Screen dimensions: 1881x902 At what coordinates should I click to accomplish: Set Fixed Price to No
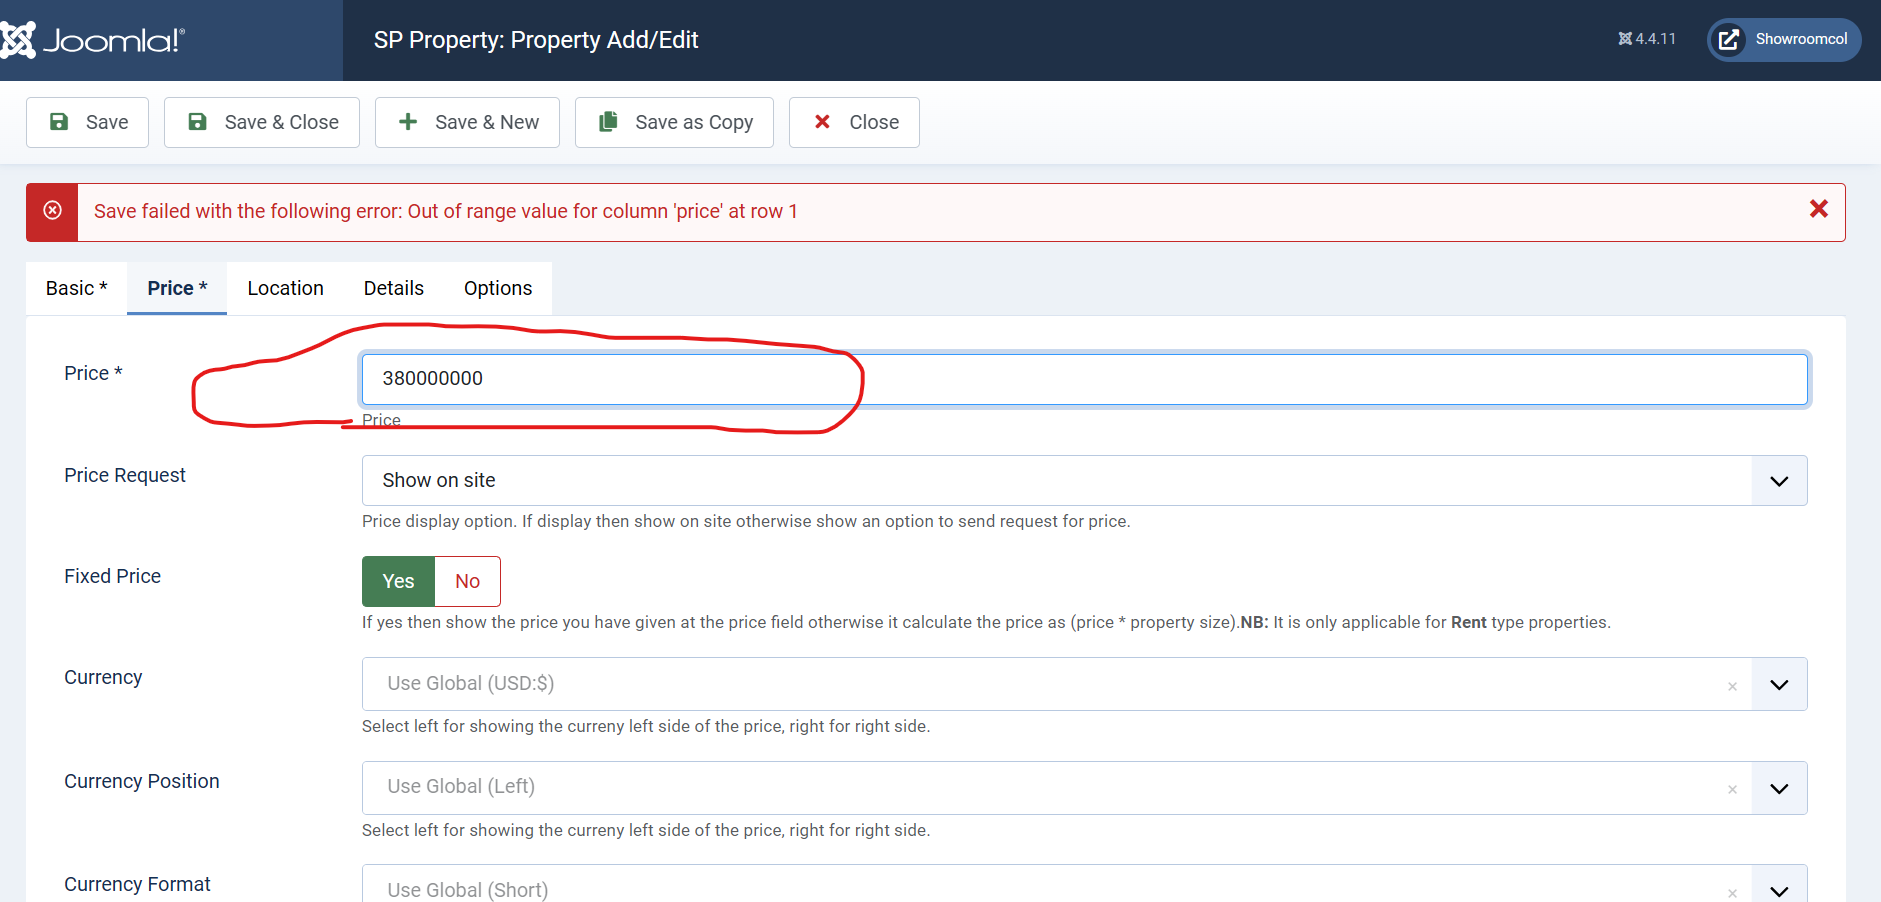pos(467,581)
